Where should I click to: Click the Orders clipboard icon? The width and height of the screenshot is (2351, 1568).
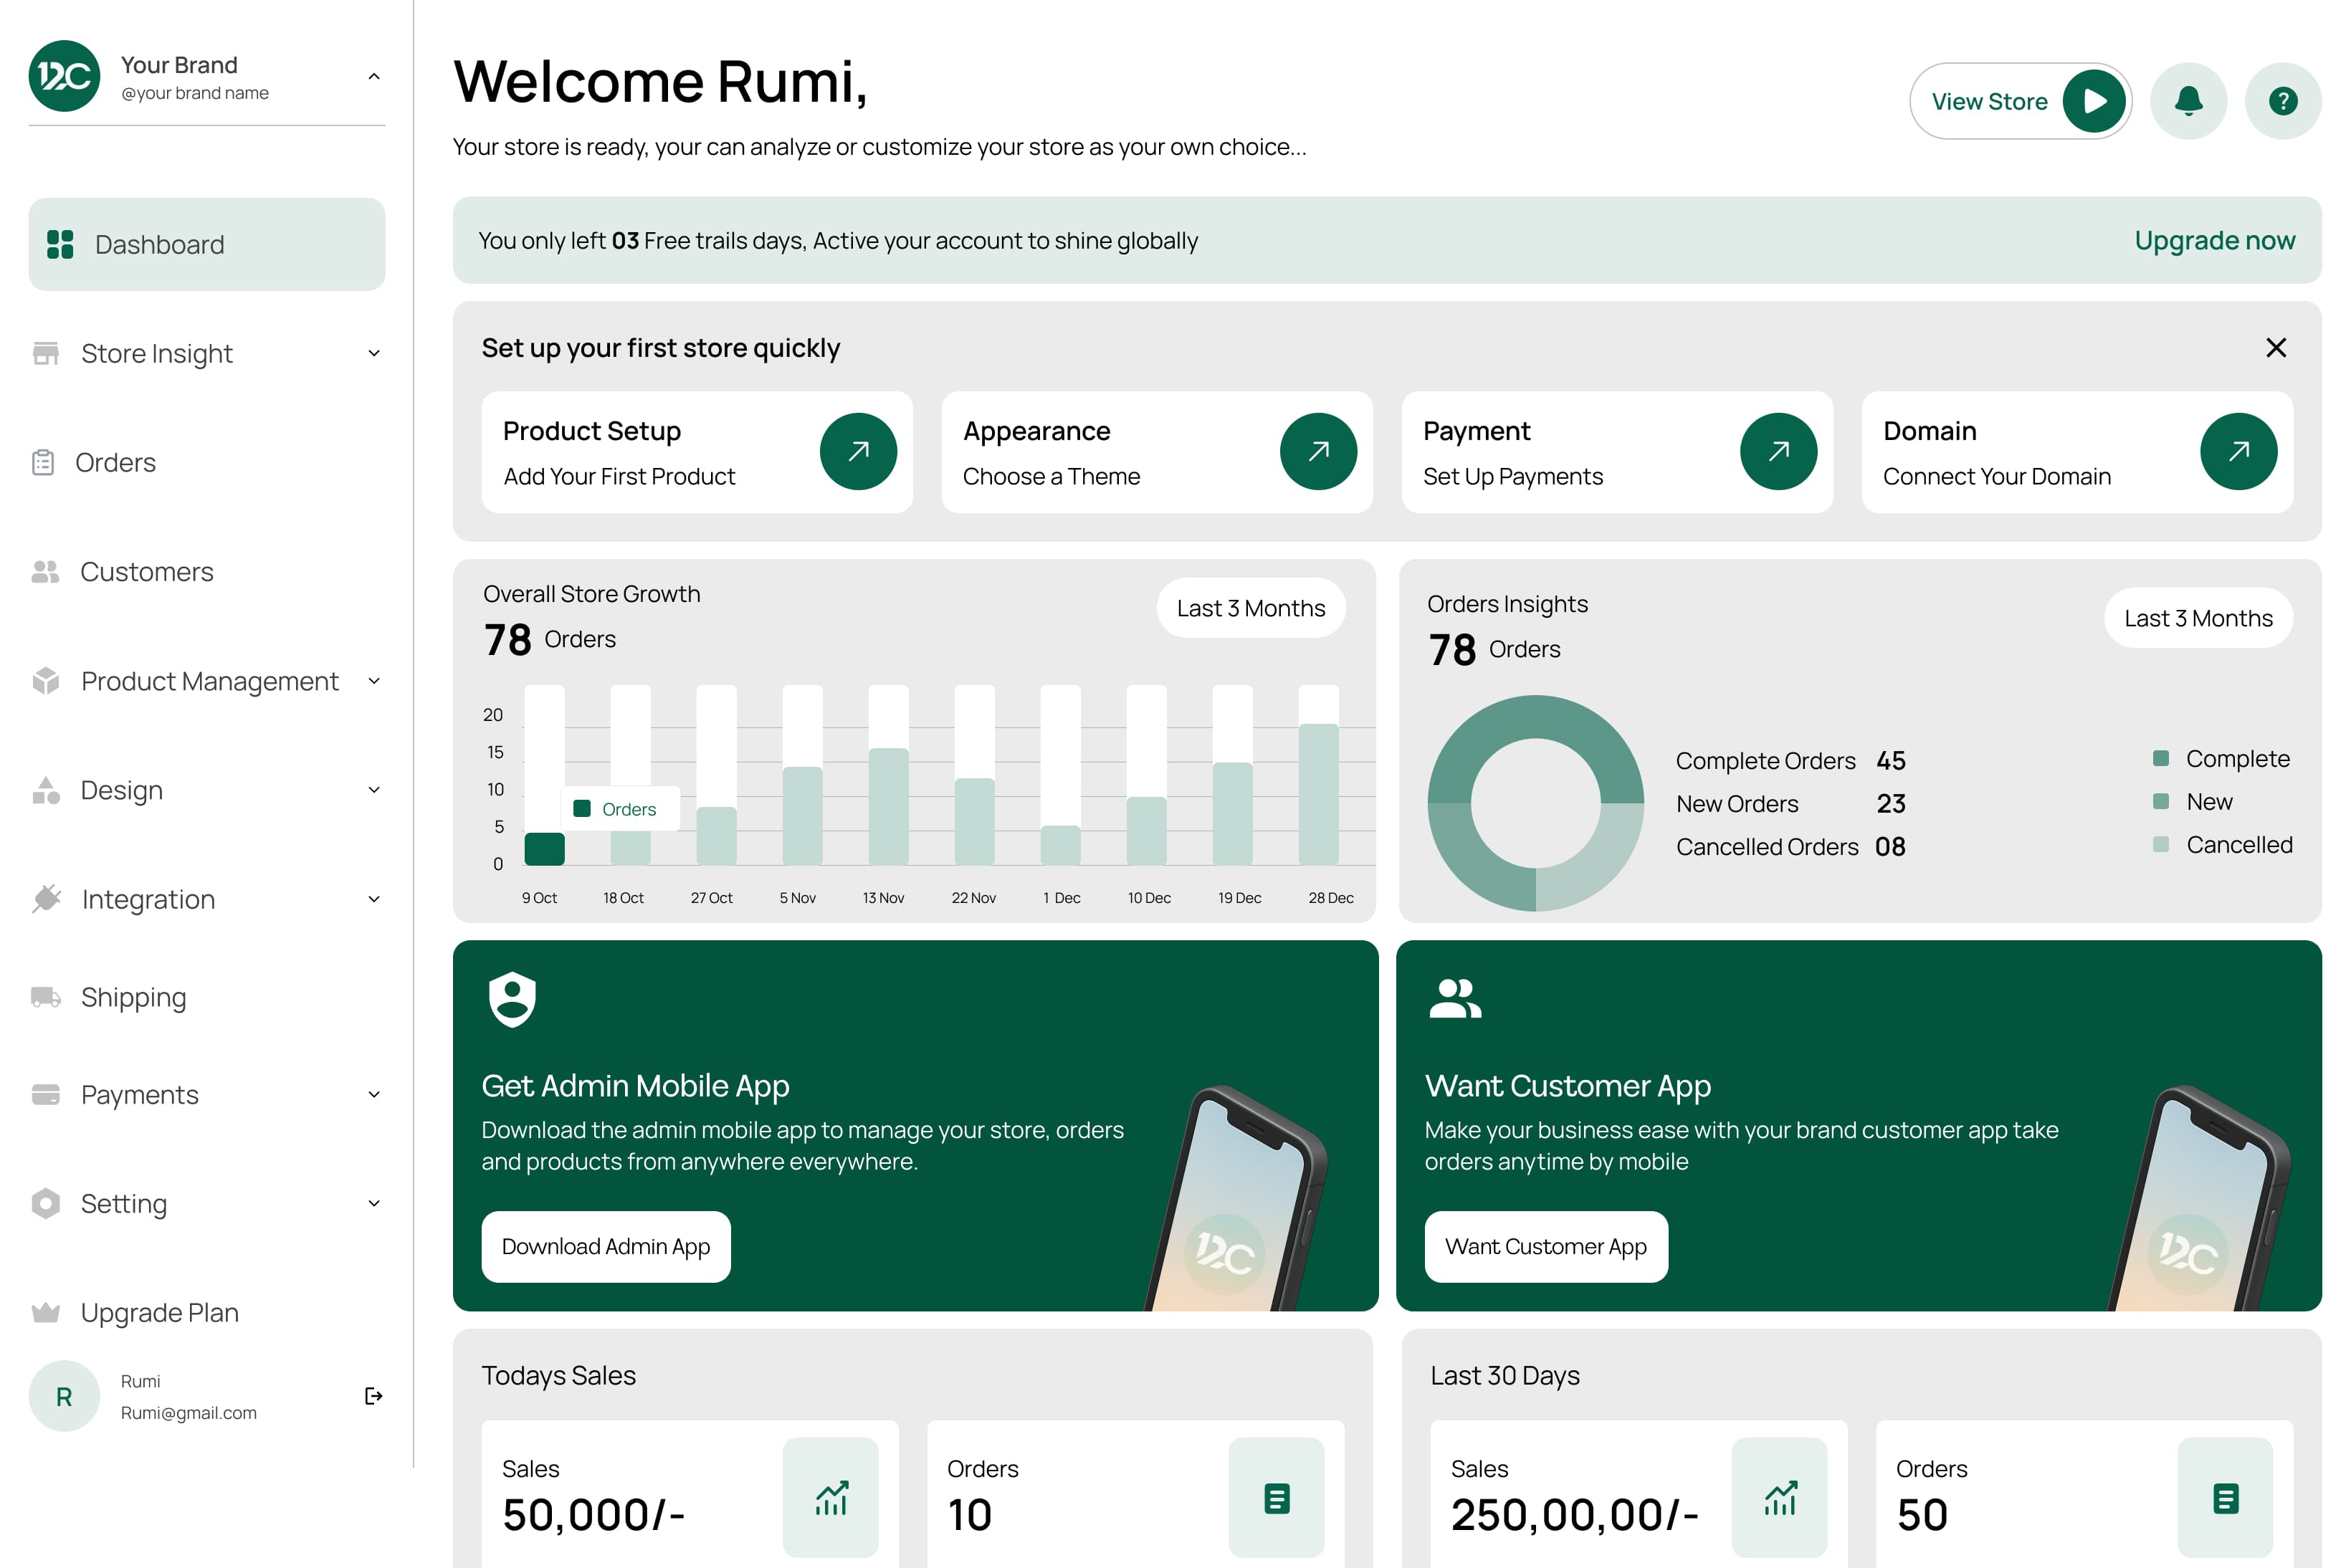43,462
